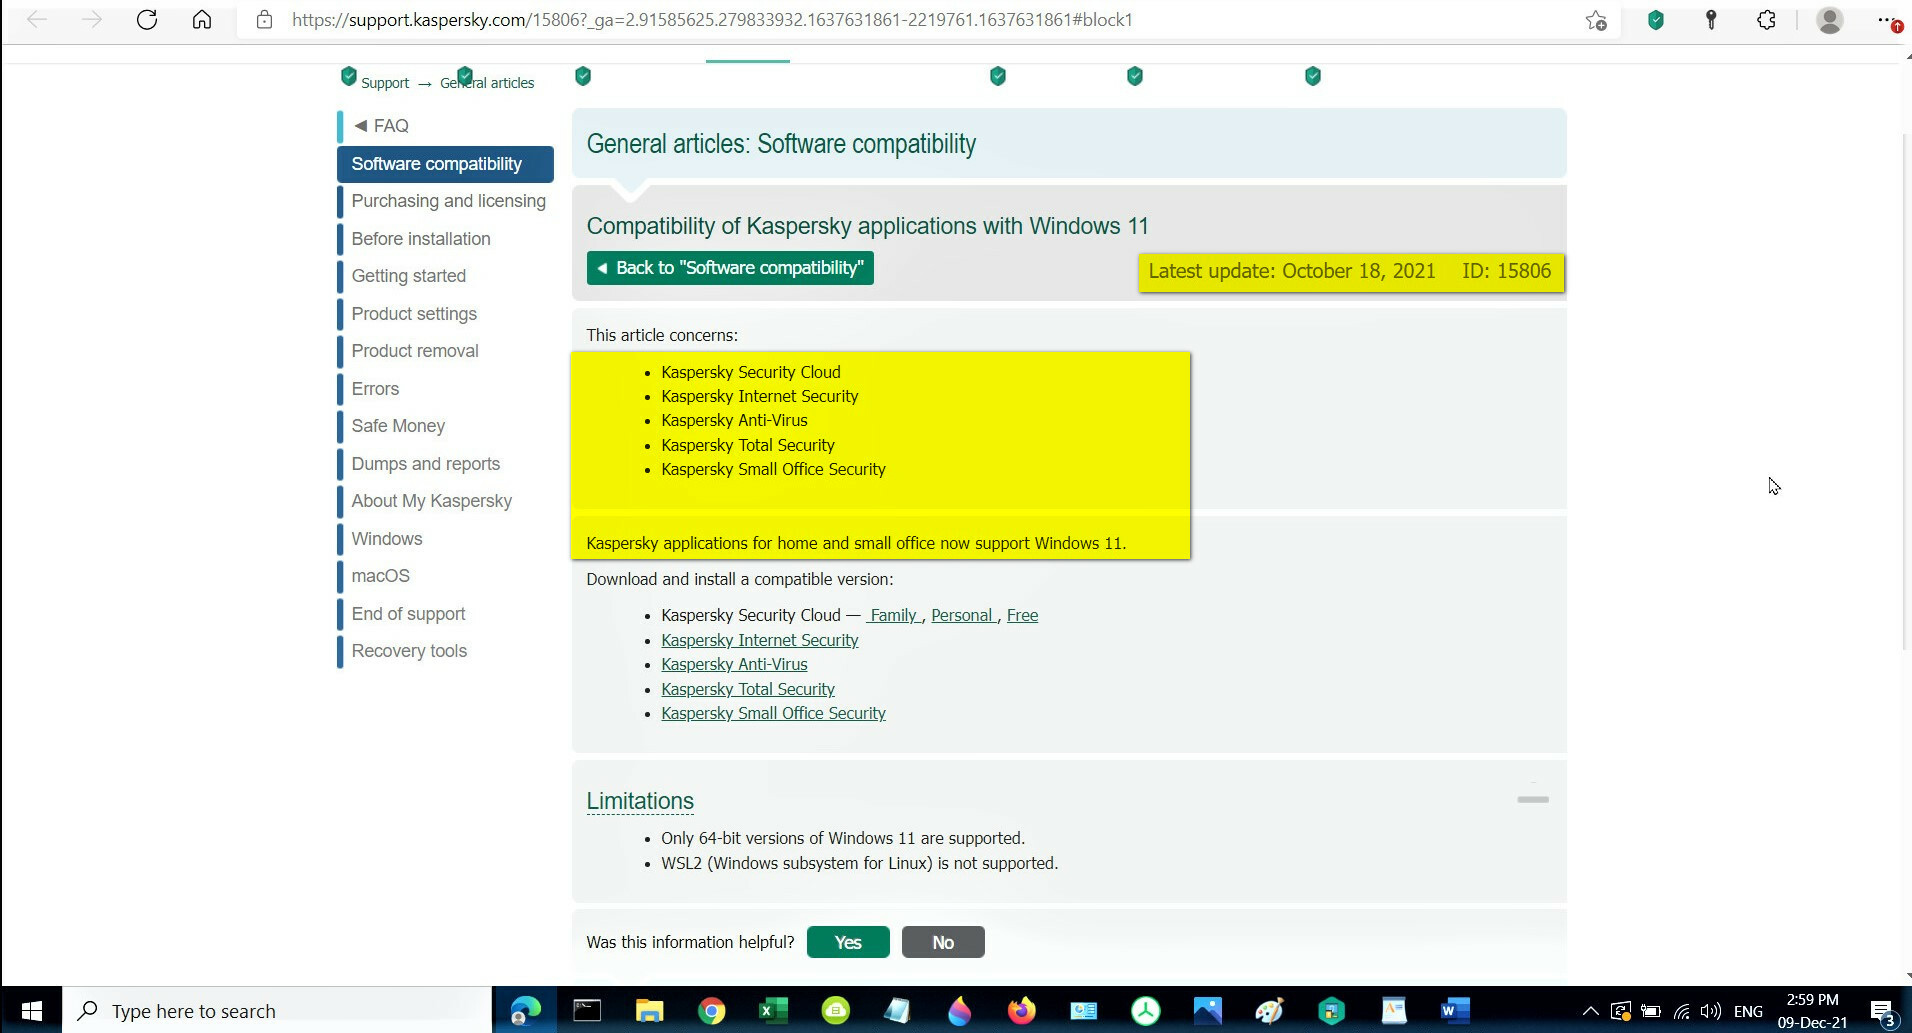Open the browser profile avatar

click(x=1830, y=20)
